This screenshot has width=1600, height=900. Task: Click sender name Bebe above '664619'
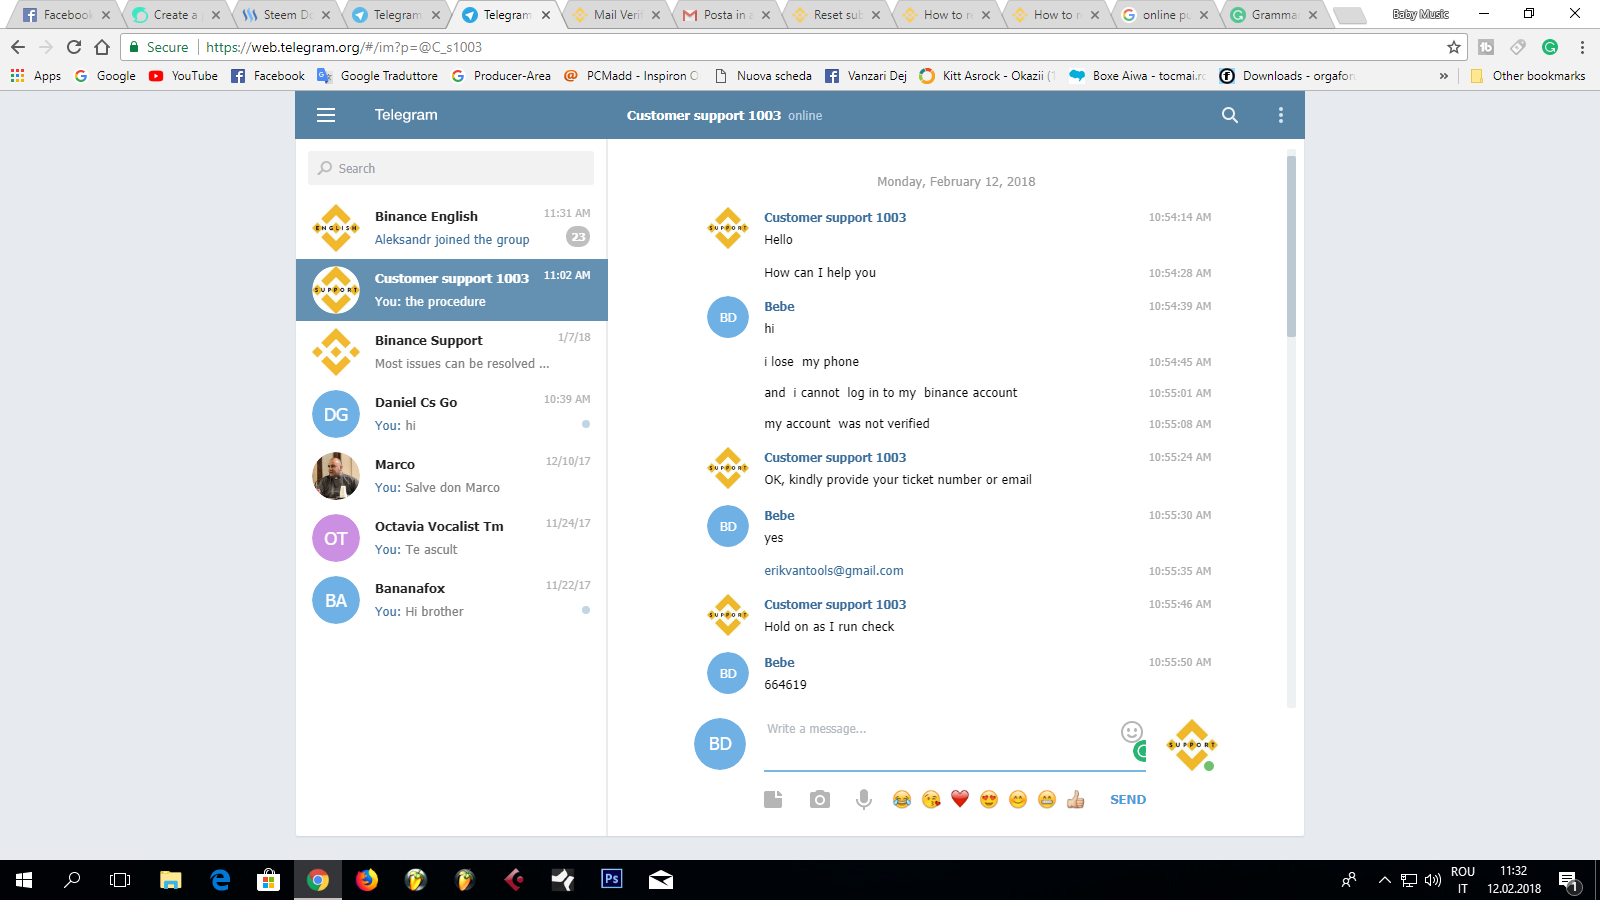pyautogui.click(x=779, y=662)
